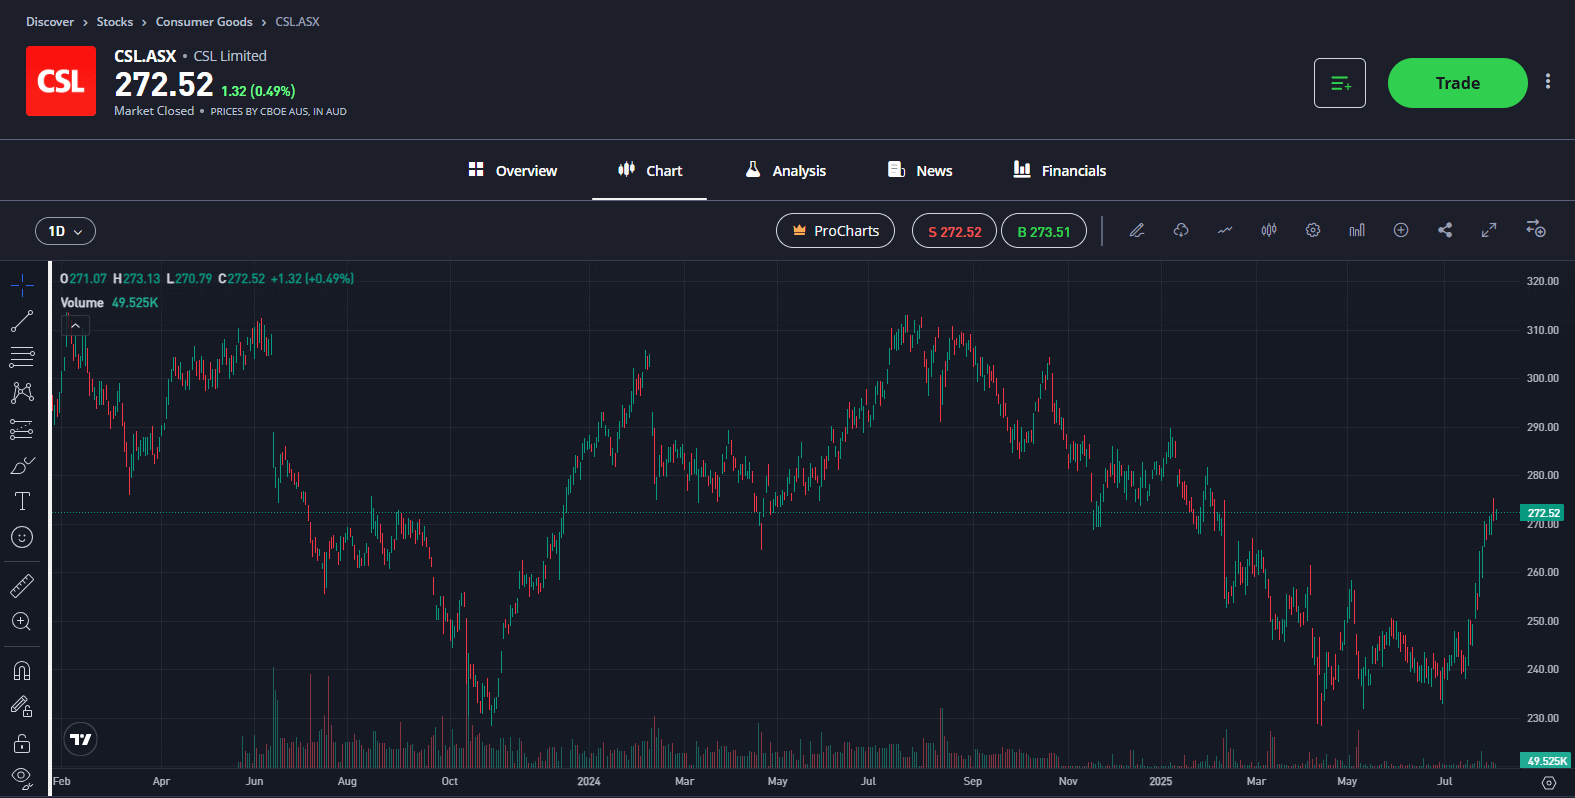This screenshot has width=1575, height=798.
Task: Open Stocks breadcrumb link
Action: (115, 21)
